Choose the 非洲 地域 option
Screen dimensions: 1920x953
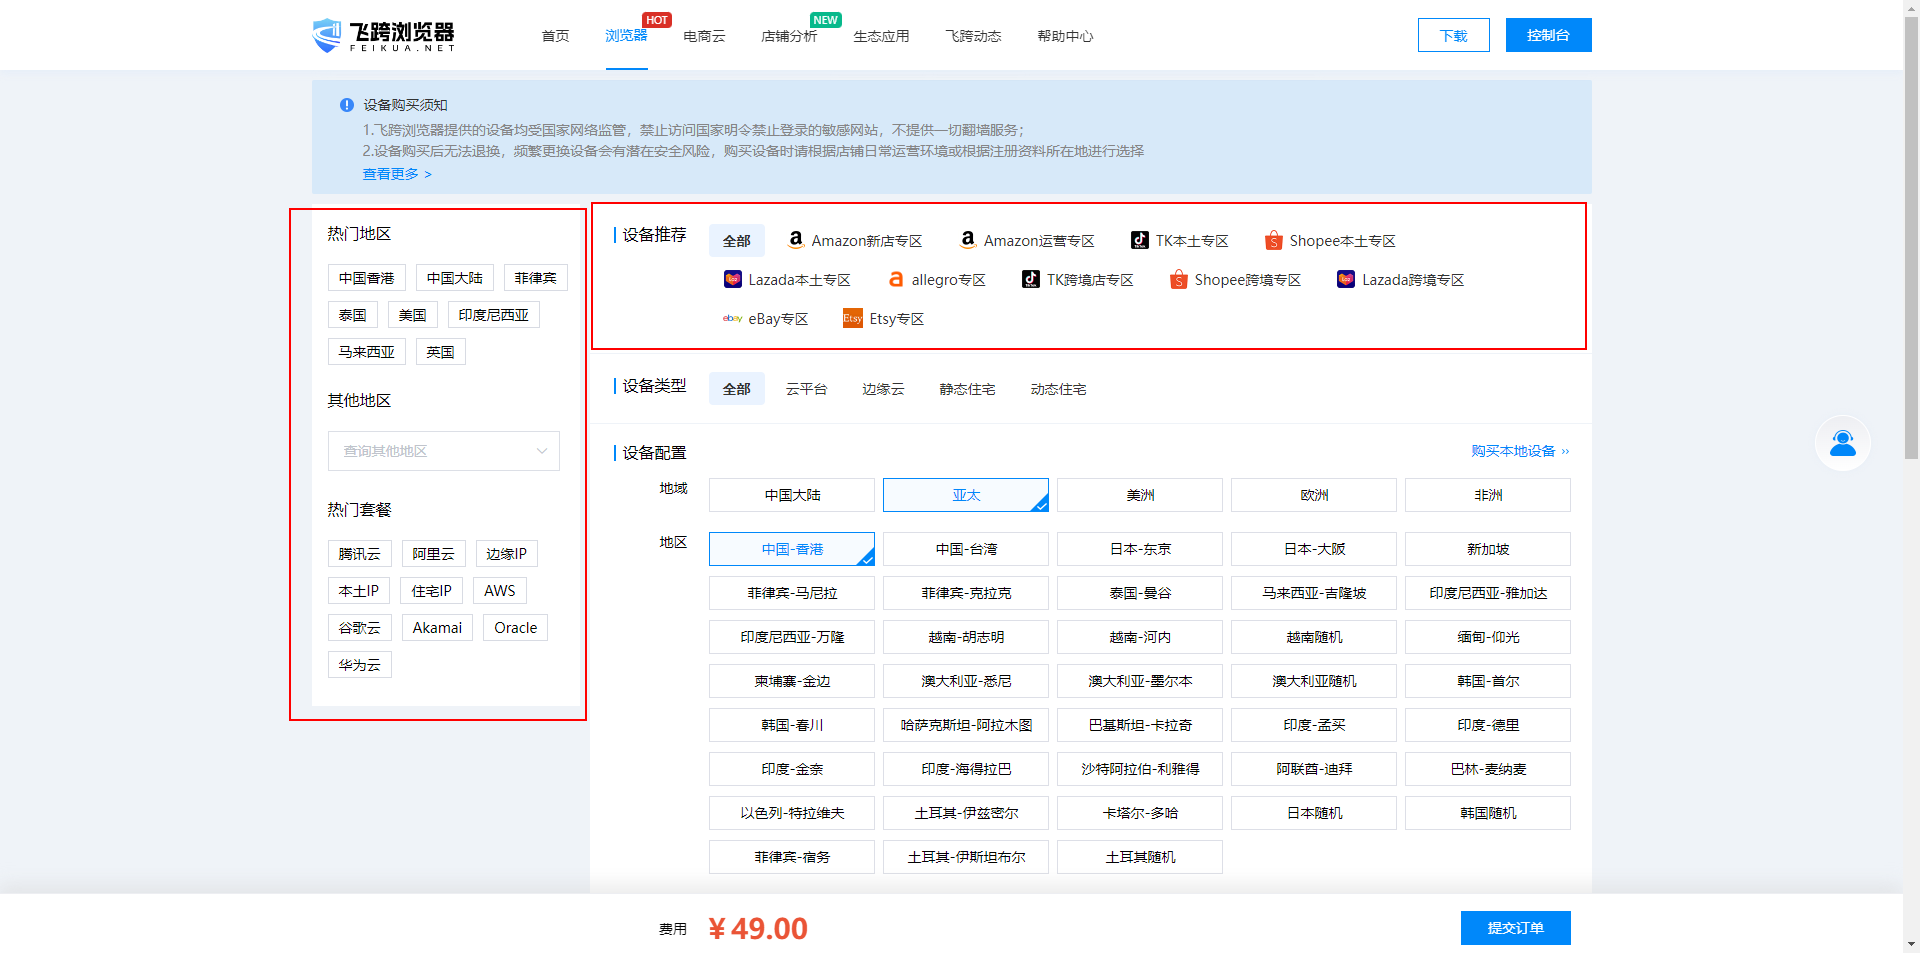click(1488, 495)
